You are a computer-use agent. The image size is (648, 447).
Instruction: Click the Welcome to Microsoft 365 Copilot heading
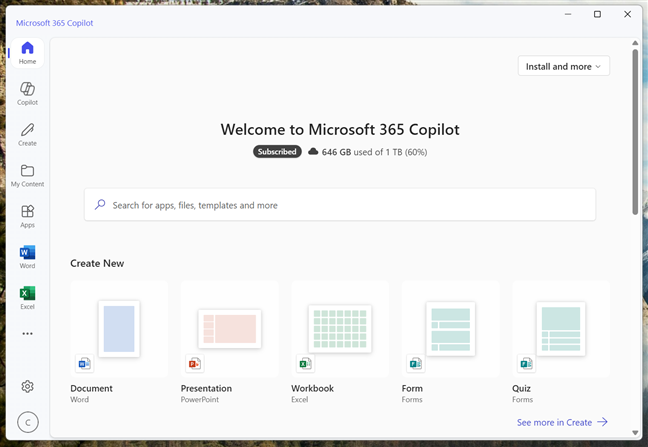[x=340, y=130]
